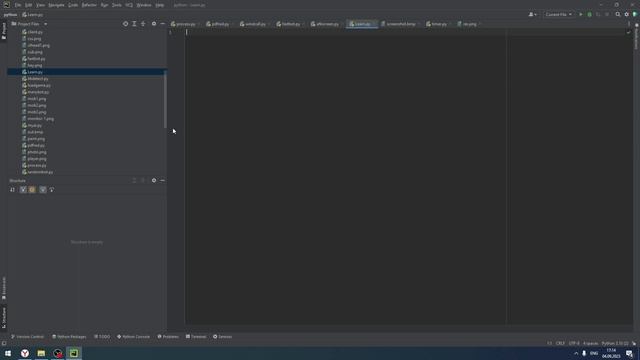Toggle the Project side tab
Viewport: 640px width, 360px height.
pos(4,31)
